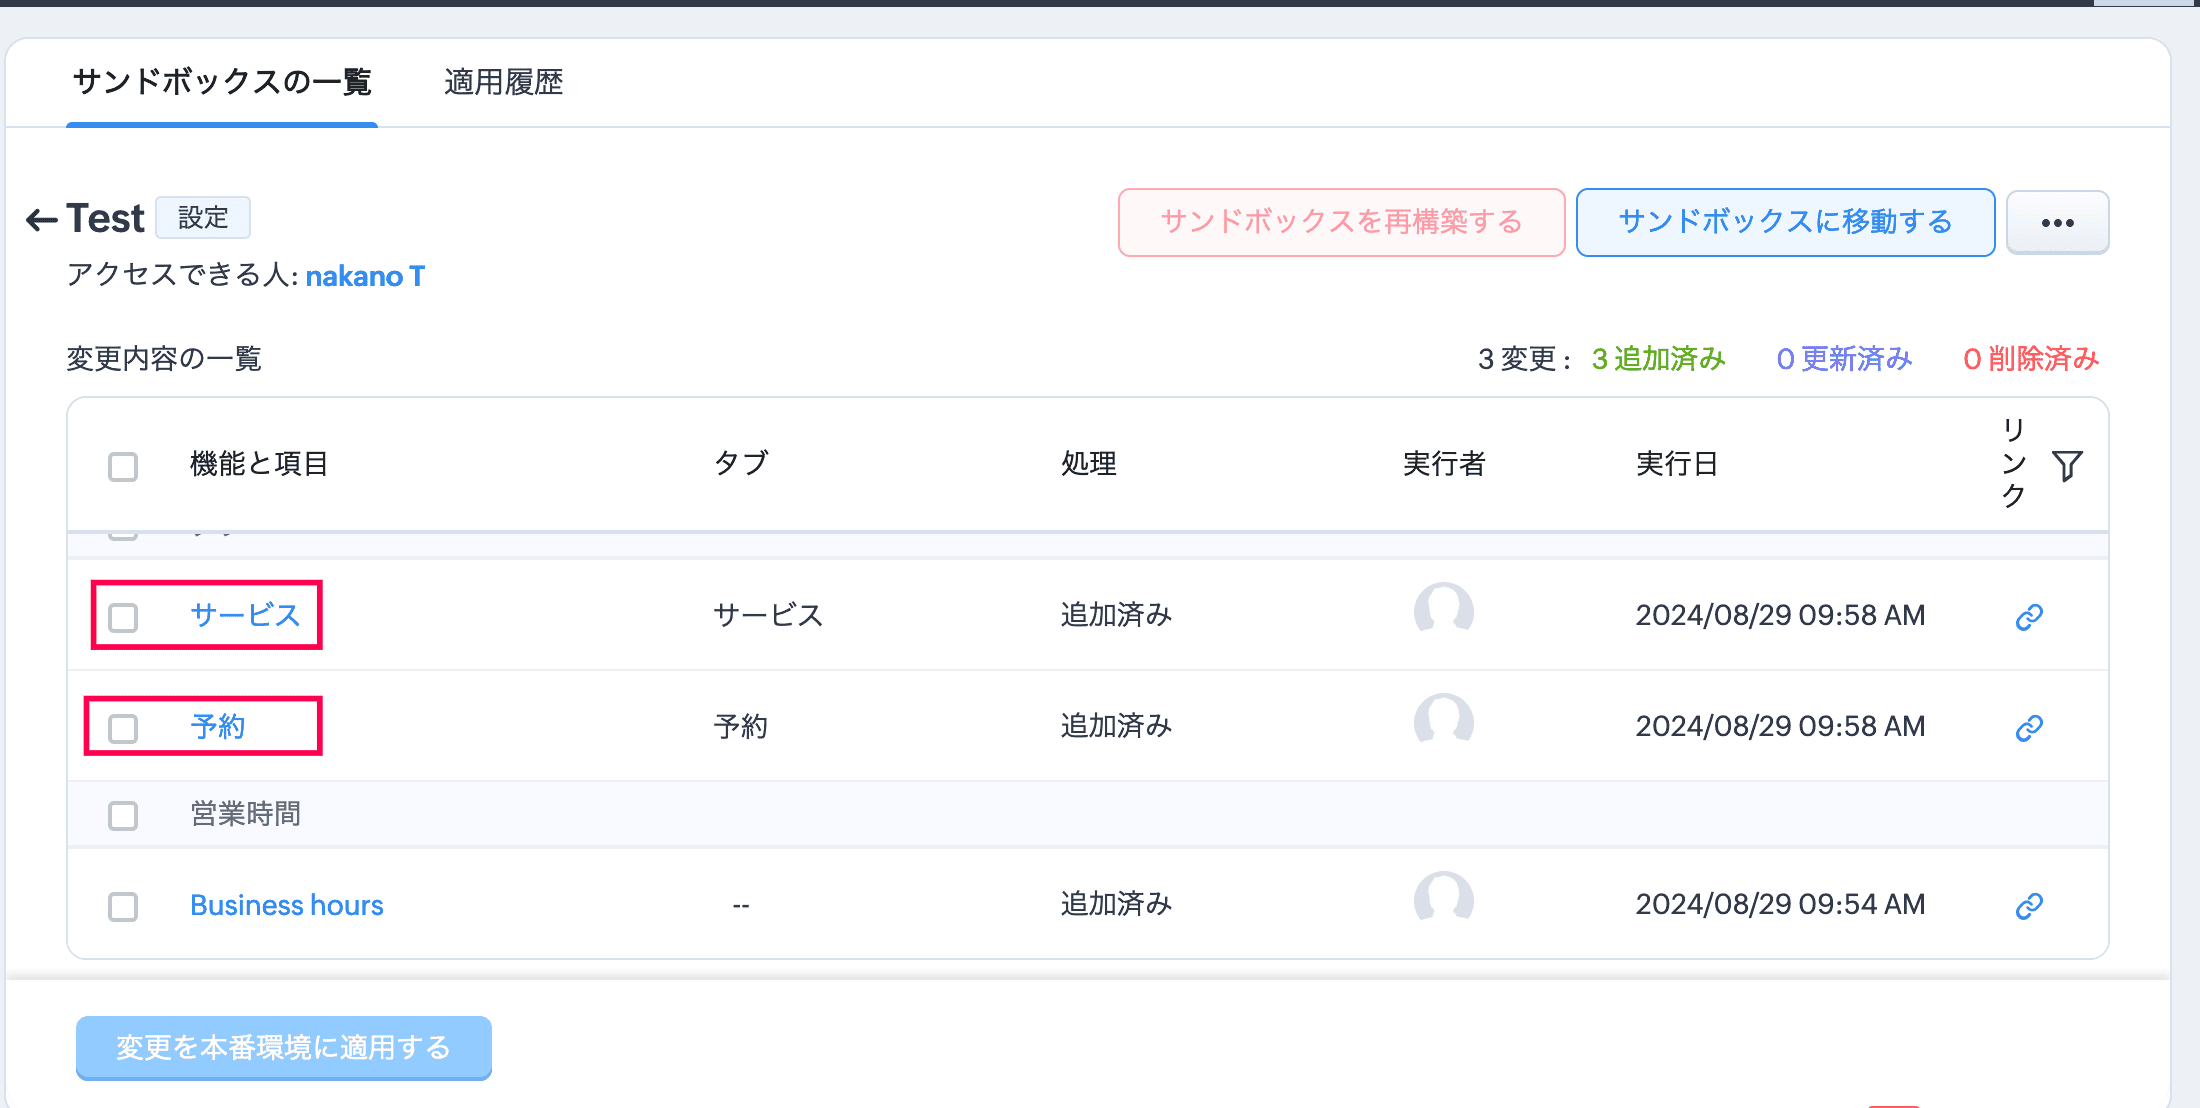This screenshot has width=2200, height=1108.
Task: Select the サンドボックスの一覧 tab
Action: point(222,82)
